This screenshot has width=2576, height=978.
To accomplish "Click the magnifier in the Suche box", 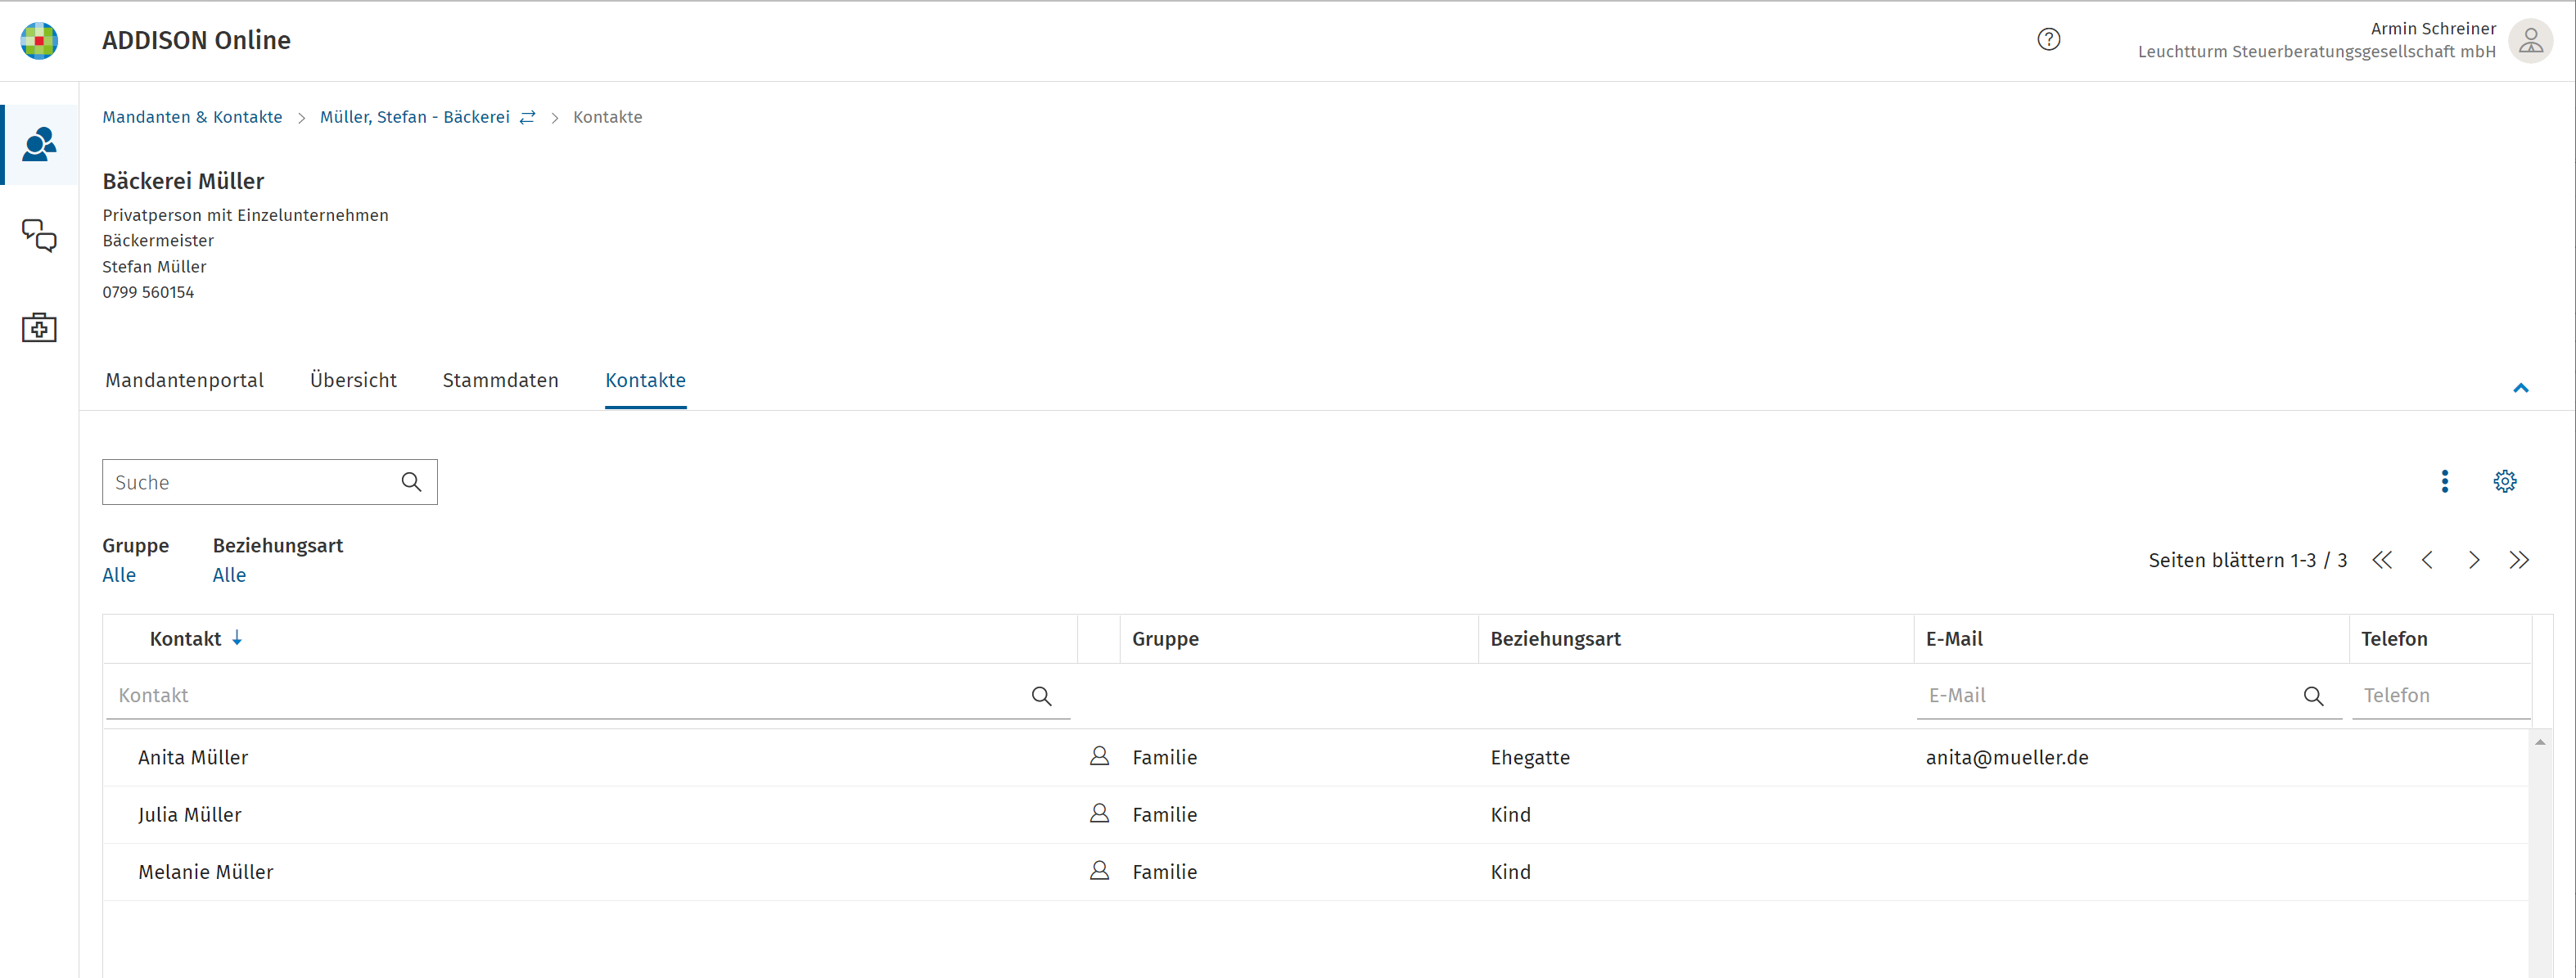I will click(x=411, y=482).
